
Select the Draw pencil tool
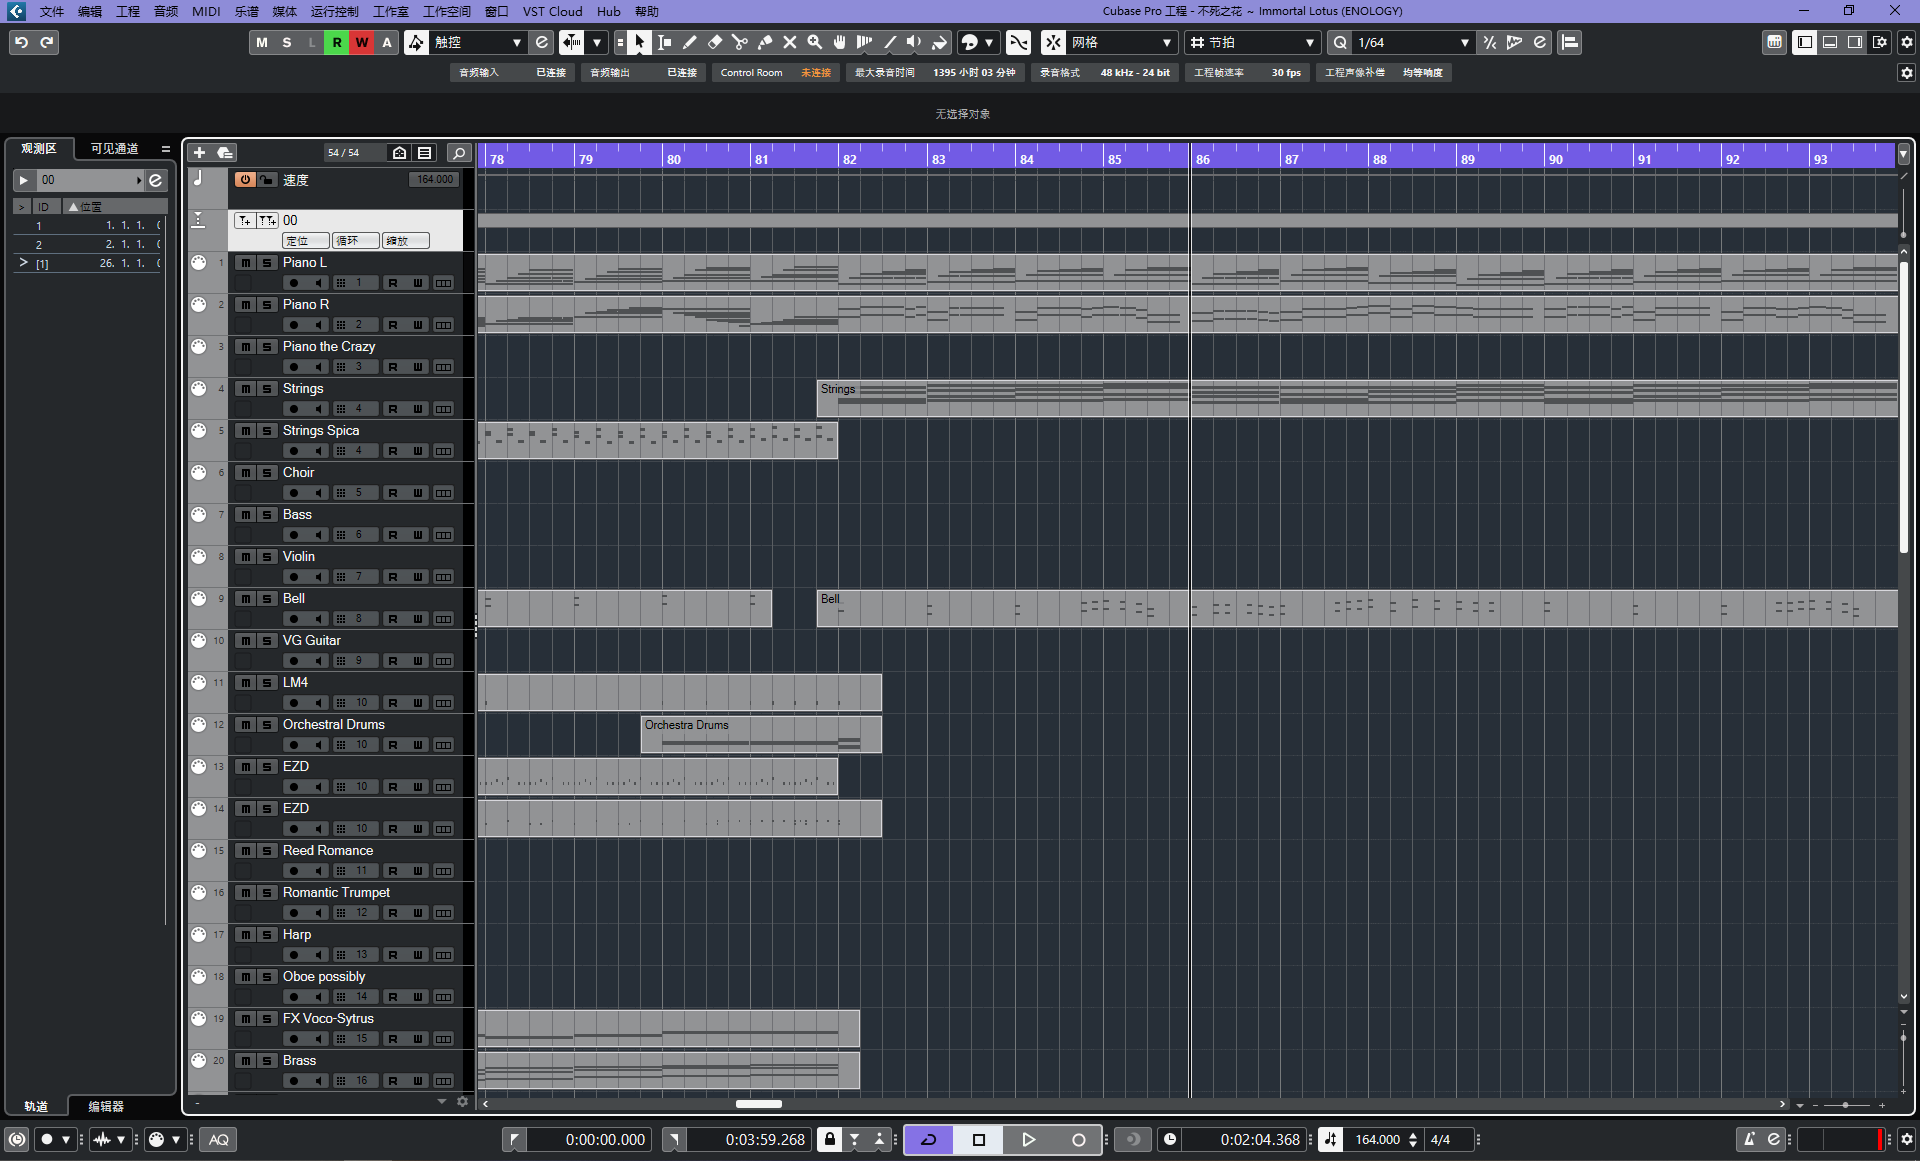click(689, 42)
